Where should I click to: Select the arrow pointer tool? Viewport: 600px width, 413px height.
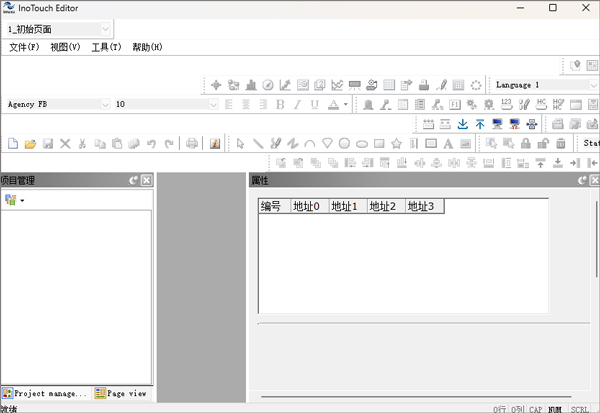coord(240,144)
